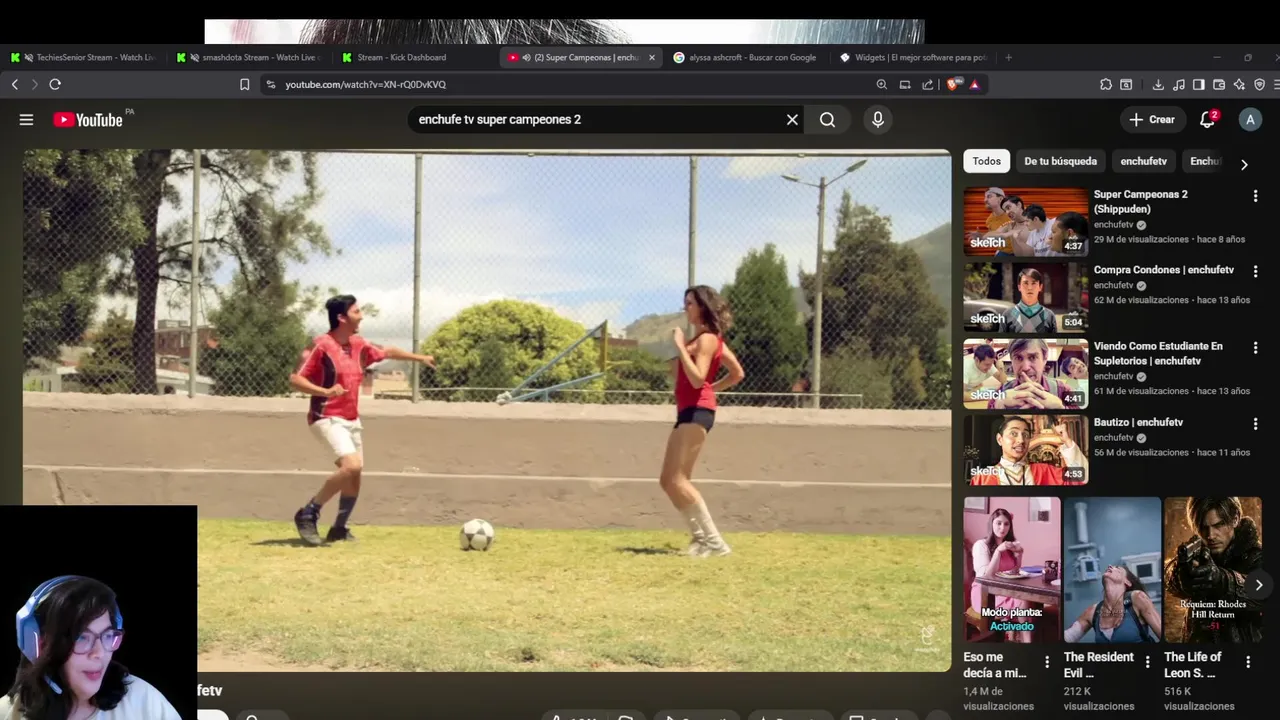Open options for Viendo Como Estudiante video
1280x720 pixels.
pyautogui.click(x=1255, y=348)
